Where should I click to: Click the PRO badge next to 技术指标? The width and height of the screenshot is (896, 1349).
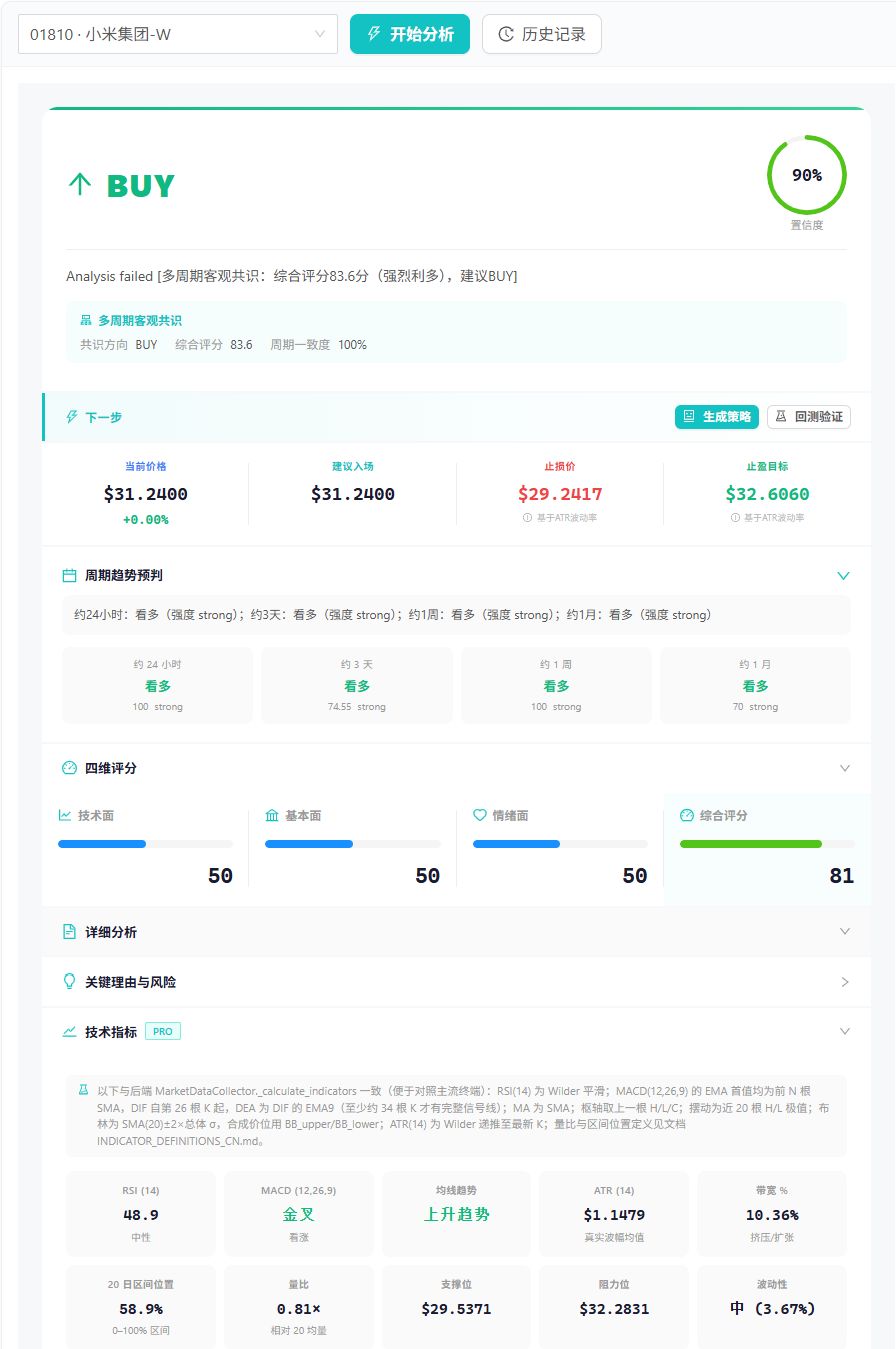click(x=163, y=1031)
